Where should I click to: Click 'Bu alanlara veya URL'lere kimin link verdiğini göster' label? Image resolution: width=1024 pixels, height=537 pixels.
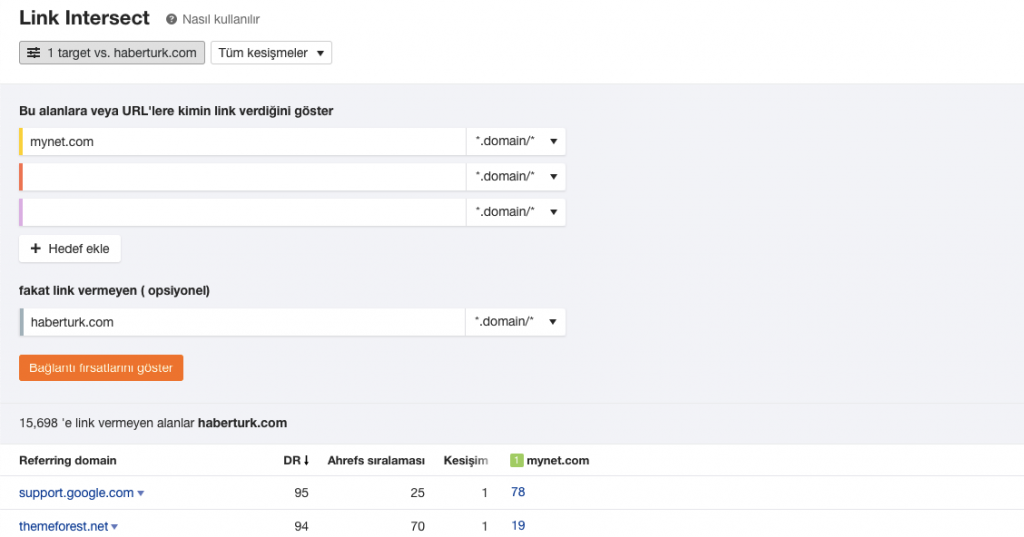(176, 111)
